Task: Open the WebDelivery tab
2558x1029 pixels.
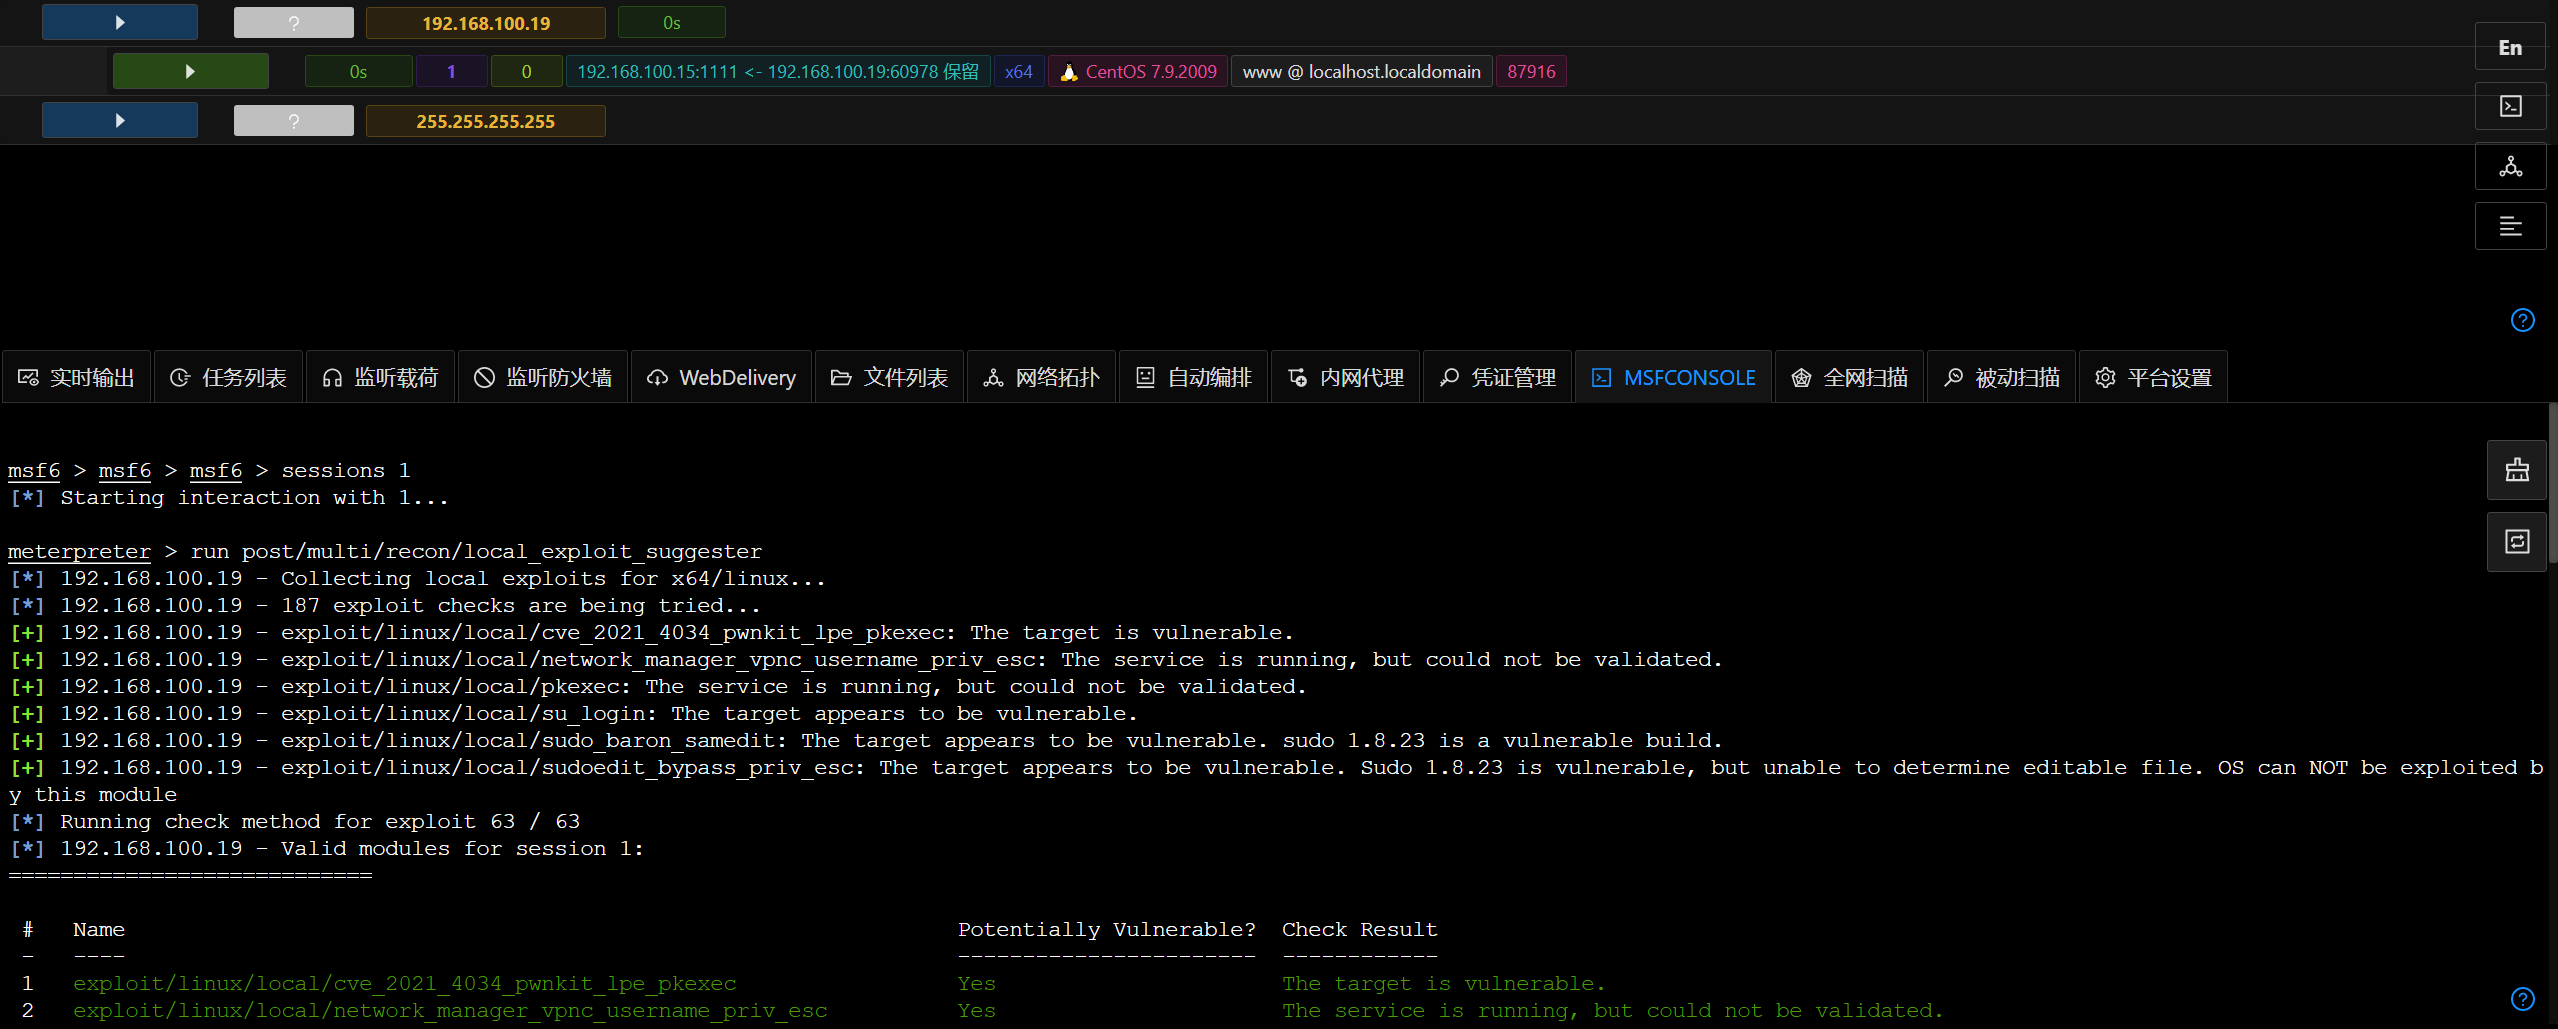Action: click(722, 377)
